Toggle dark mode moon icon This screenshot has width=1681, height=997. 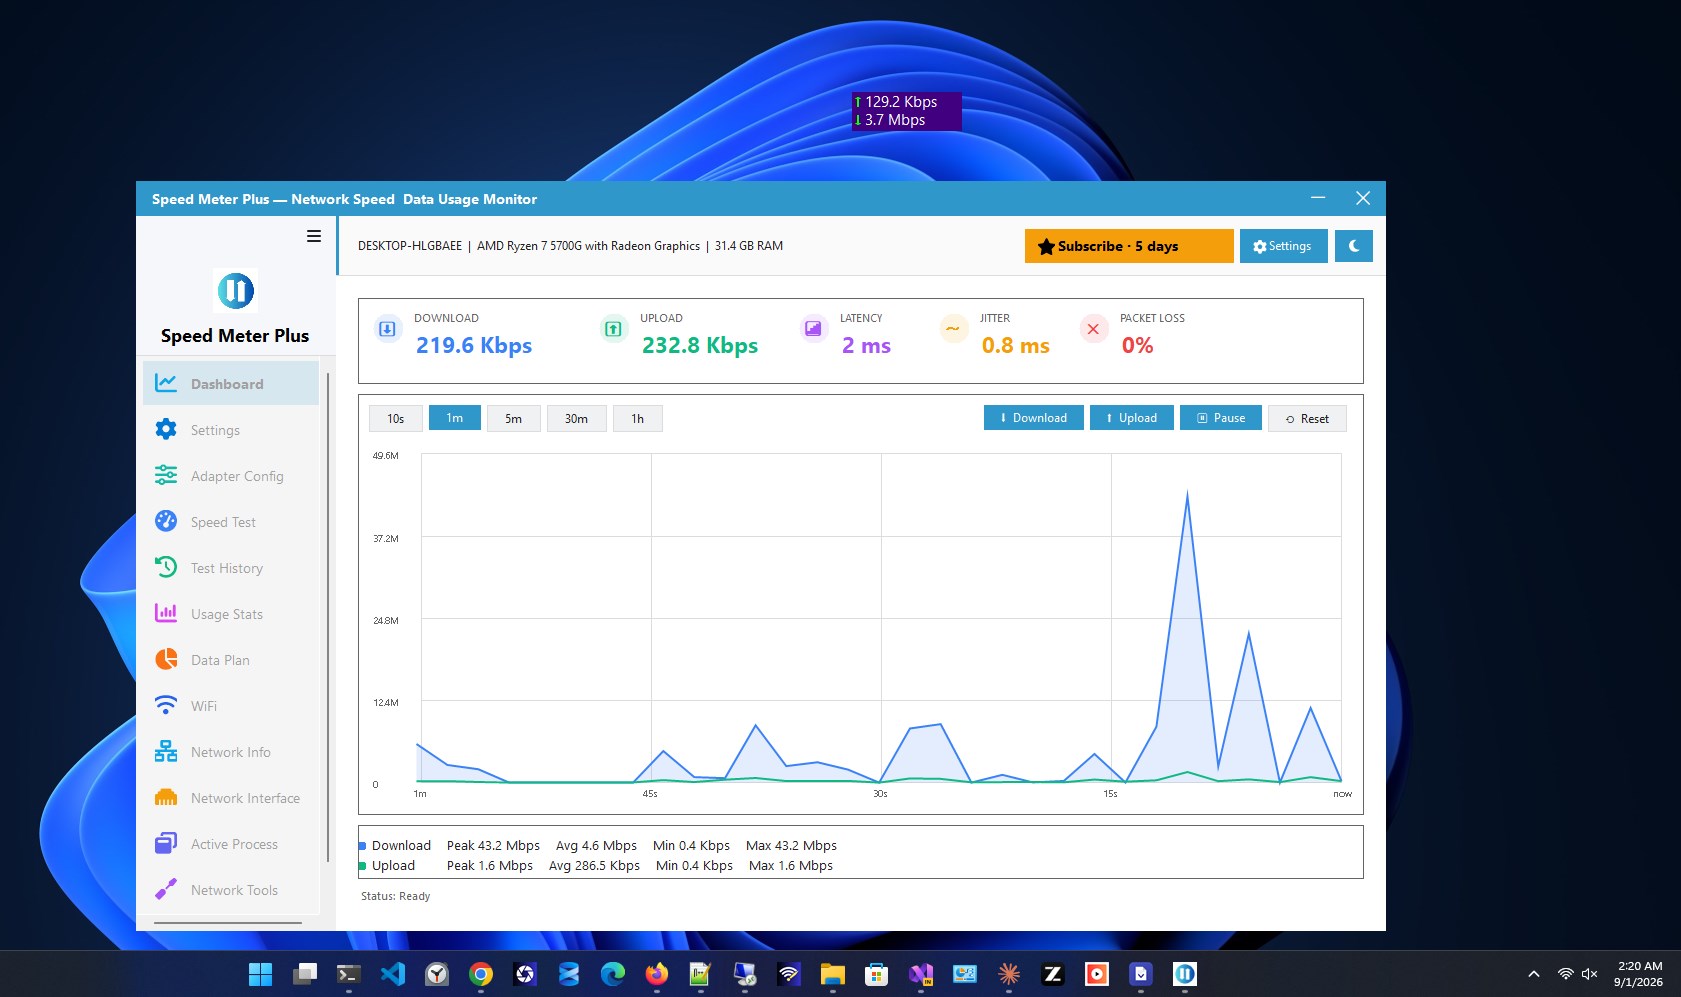coord(1354,246)
